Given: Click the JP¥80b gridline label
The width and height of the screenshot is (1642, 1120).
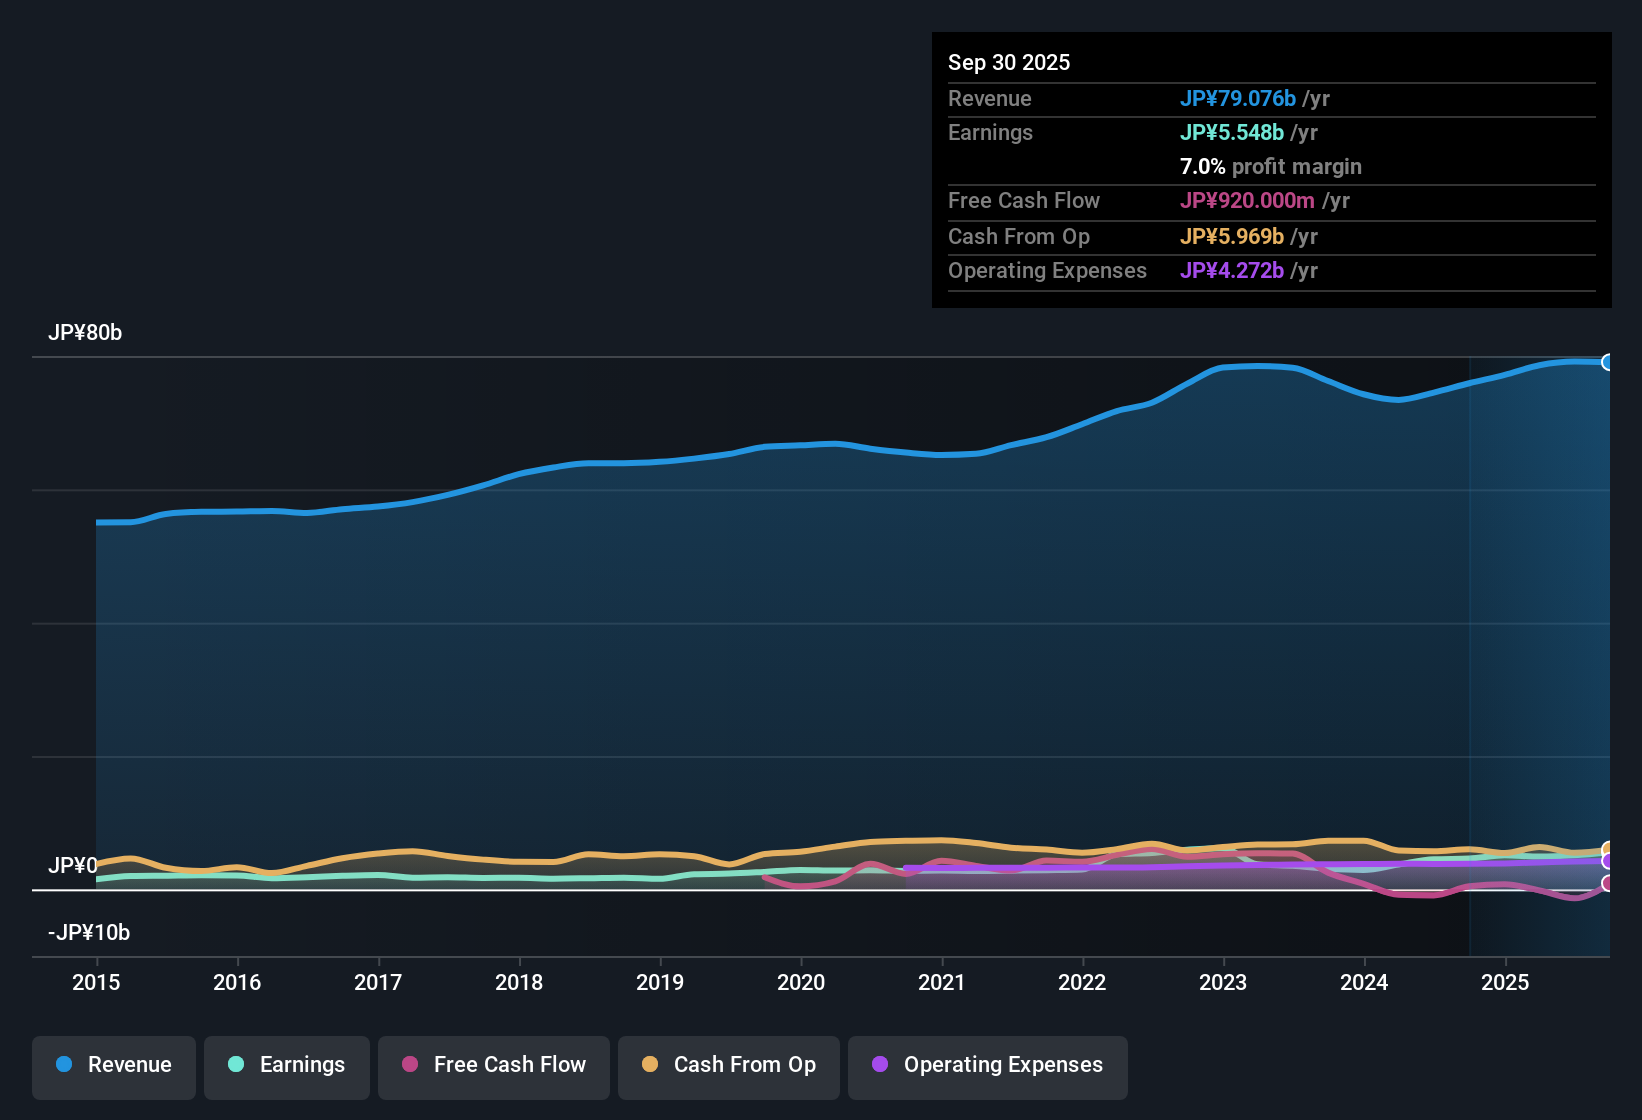Looking at the screenshot, I should 85,332.
